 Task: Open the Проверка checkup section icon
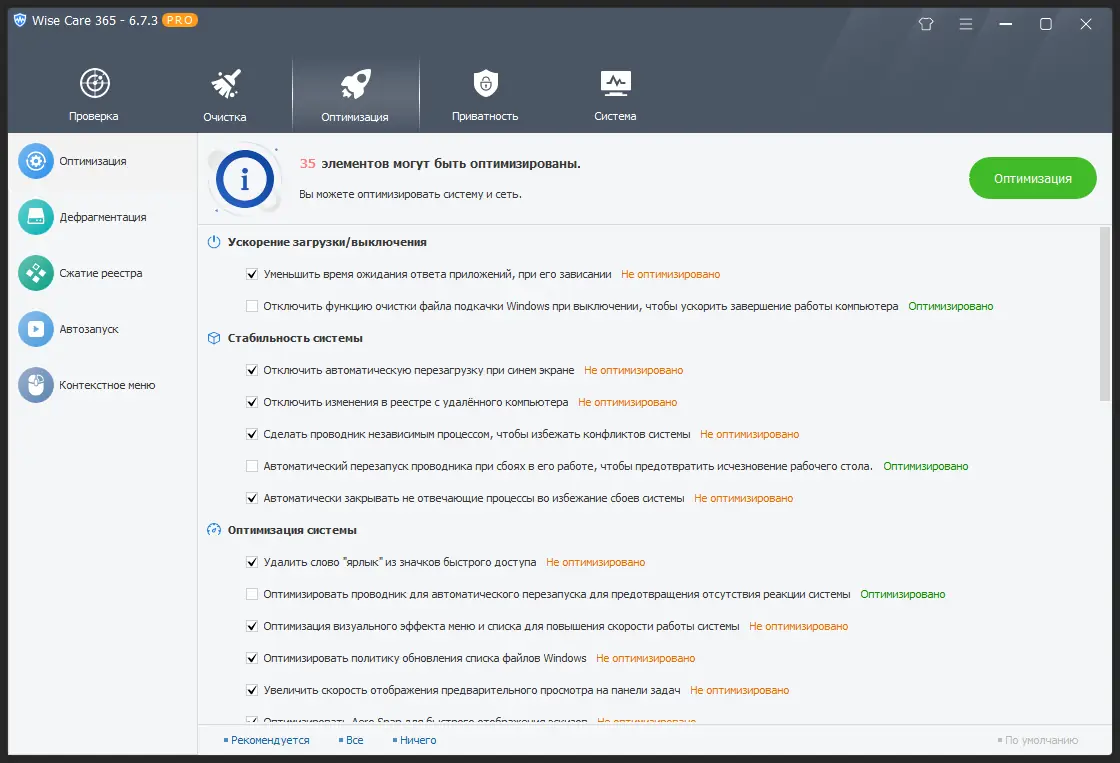pos(94,84)
